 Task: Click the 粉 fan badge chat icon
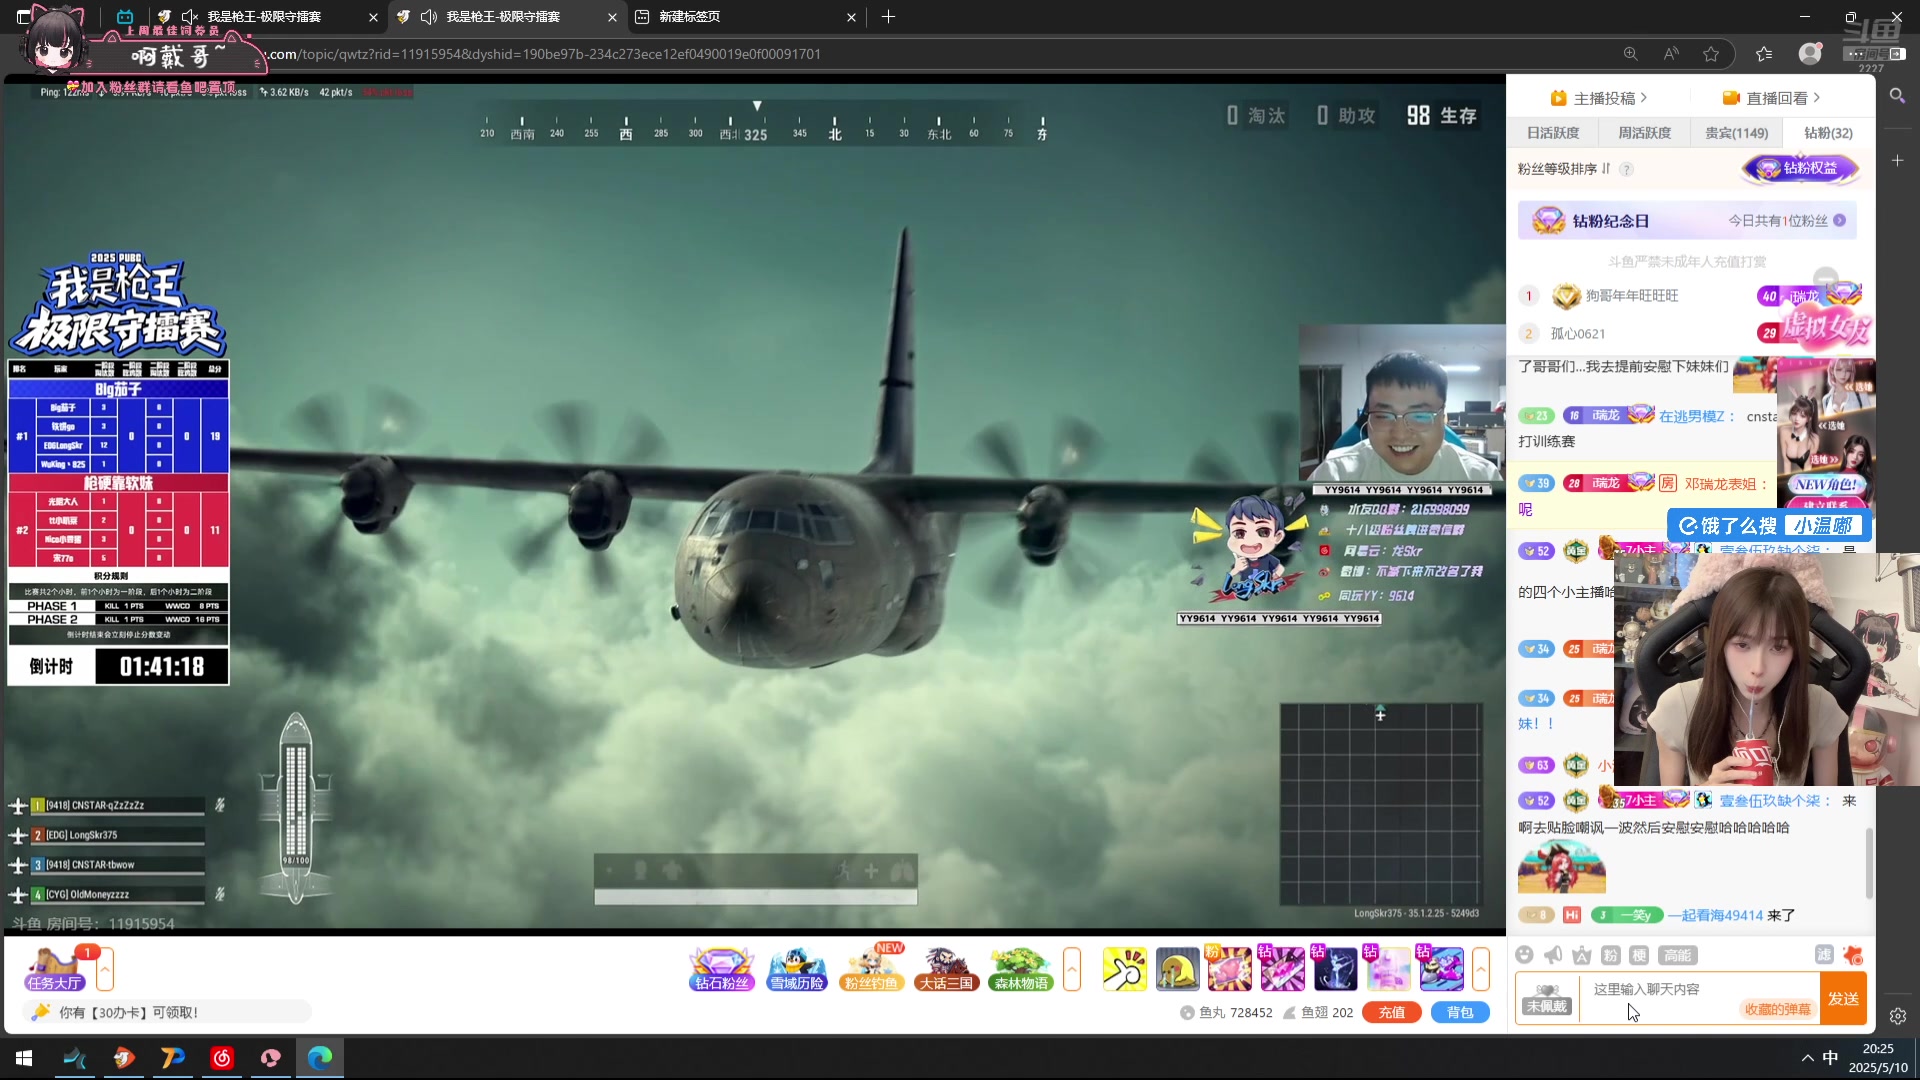tap(1610, 955)
